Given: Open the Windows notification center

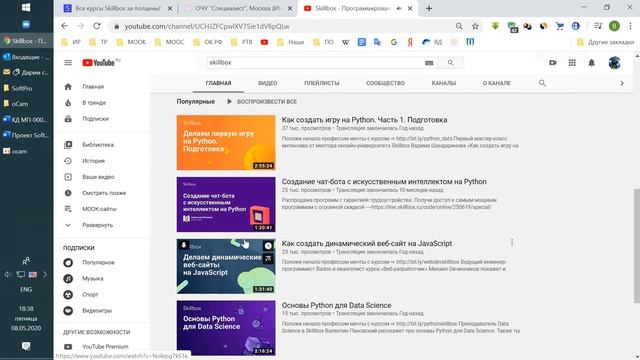Looking at the screenshot, I should point(26,346).
